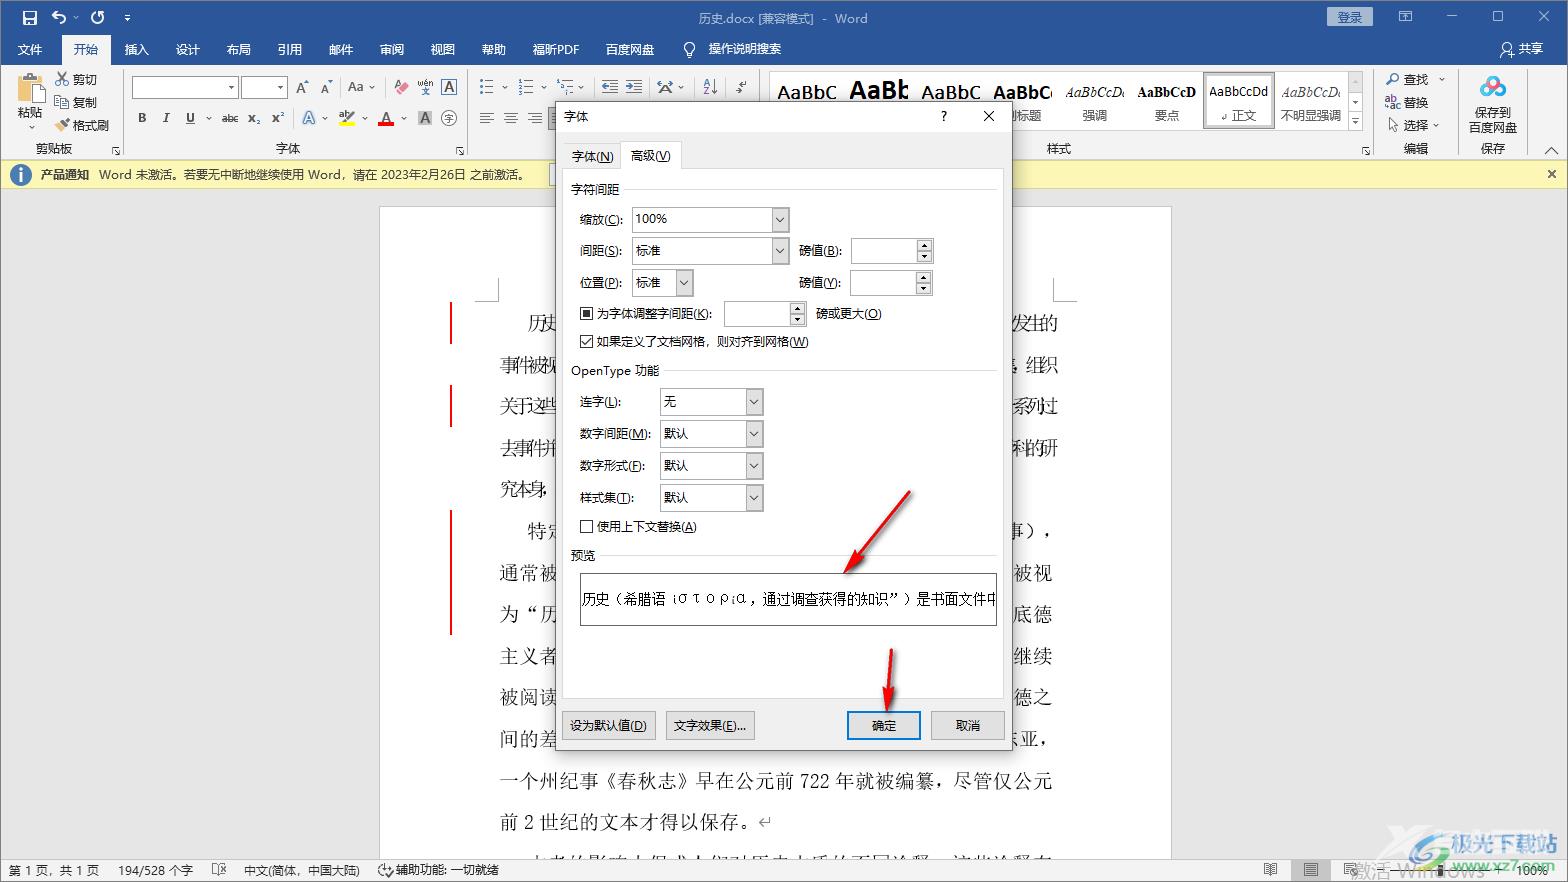Click the 共享 share button
Screen dimensions: 1568x882
pos(1521,49)
